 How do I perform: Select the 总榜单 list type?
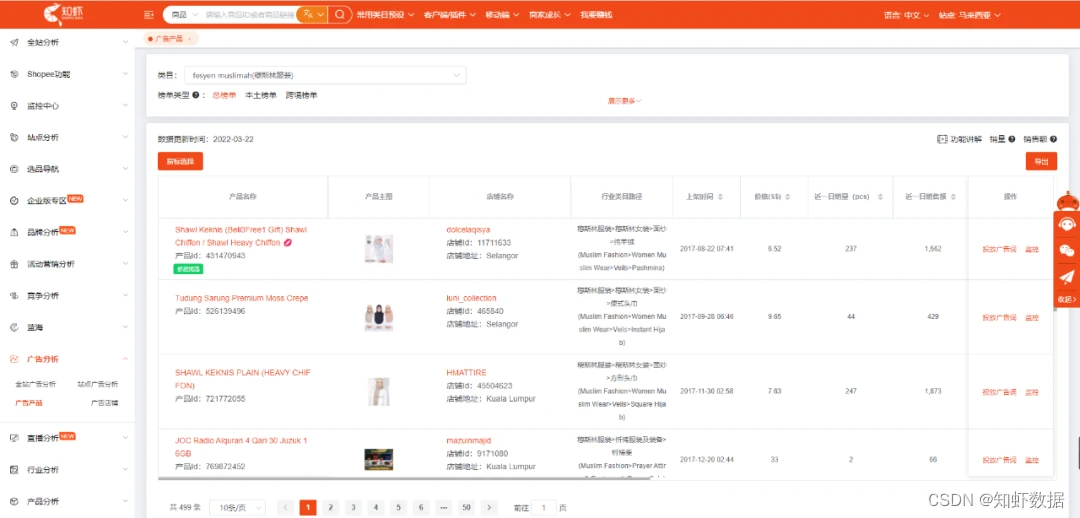(224, 96)
